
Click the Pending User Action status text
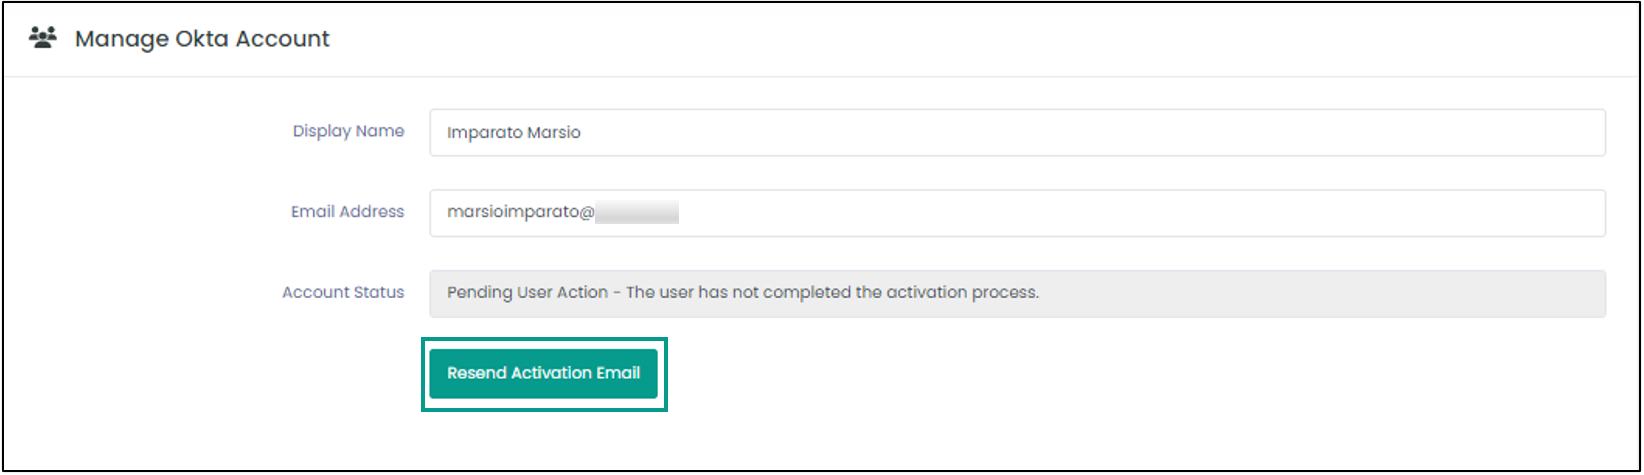coord(527,293)
